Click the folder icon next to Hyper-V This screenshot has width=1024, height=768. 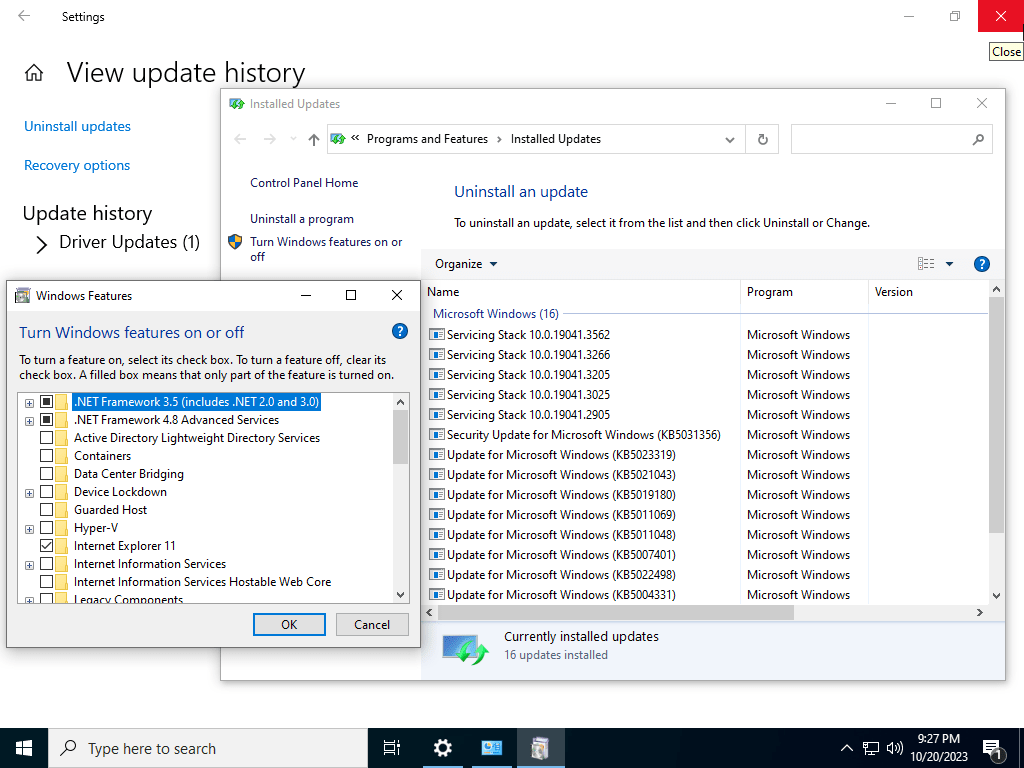point(61,528)
